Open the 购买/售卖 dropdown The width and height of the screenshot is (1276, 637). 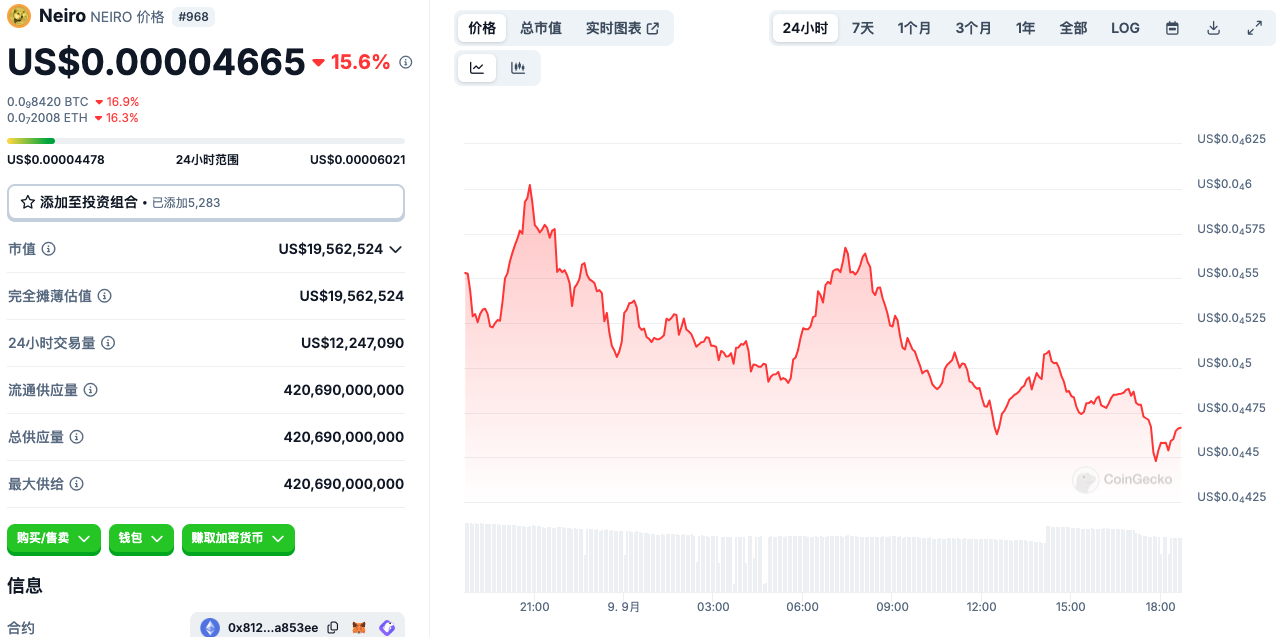pos(53,538)
